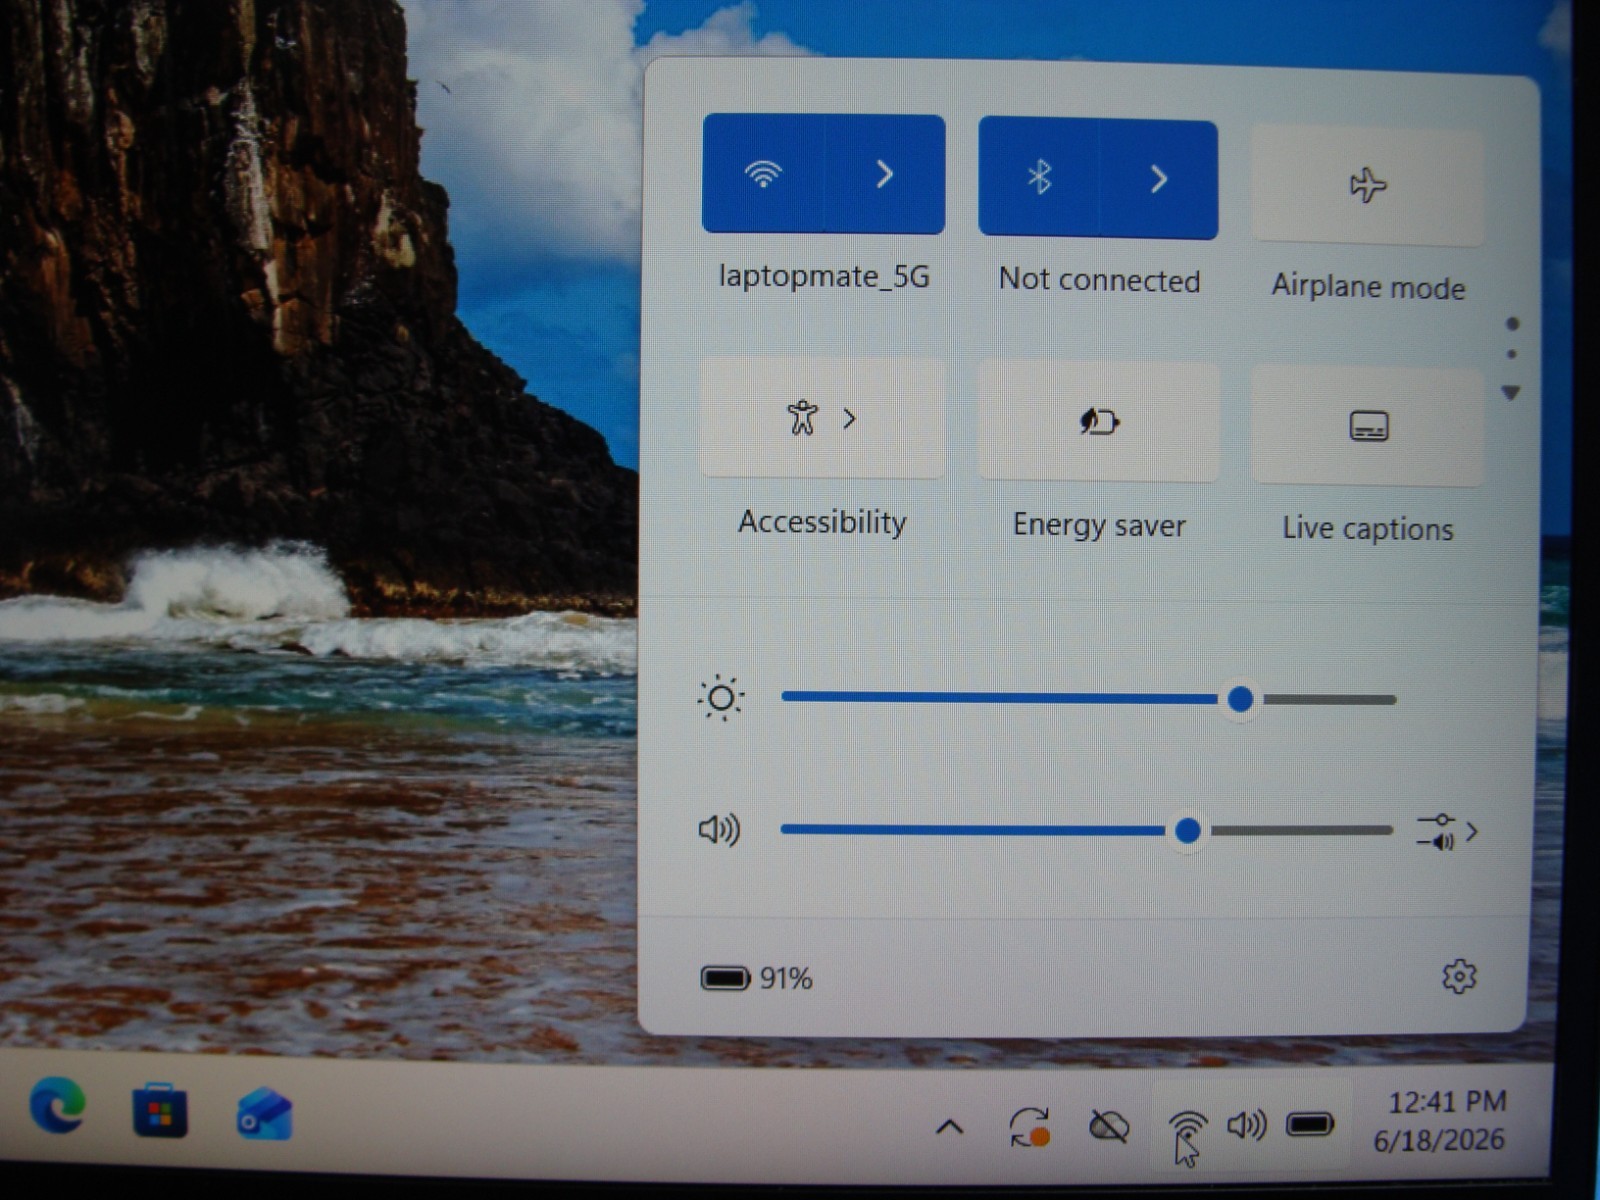Go to the next page of quick settings

coord(1511,393)
